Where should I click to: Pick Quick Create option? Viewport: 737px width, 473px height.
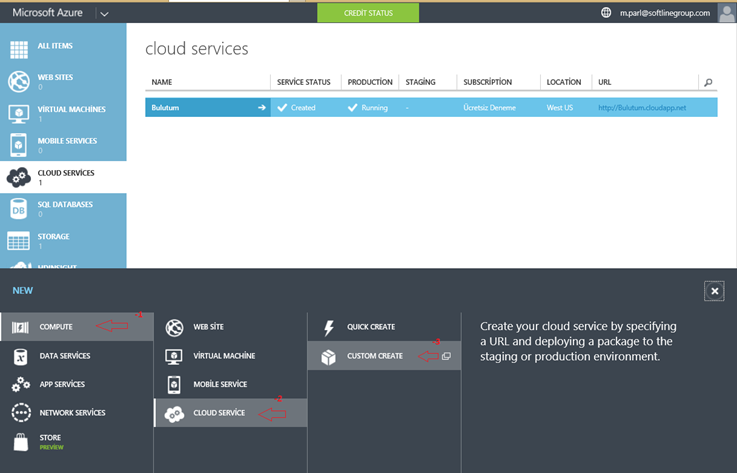pos(384,327)
